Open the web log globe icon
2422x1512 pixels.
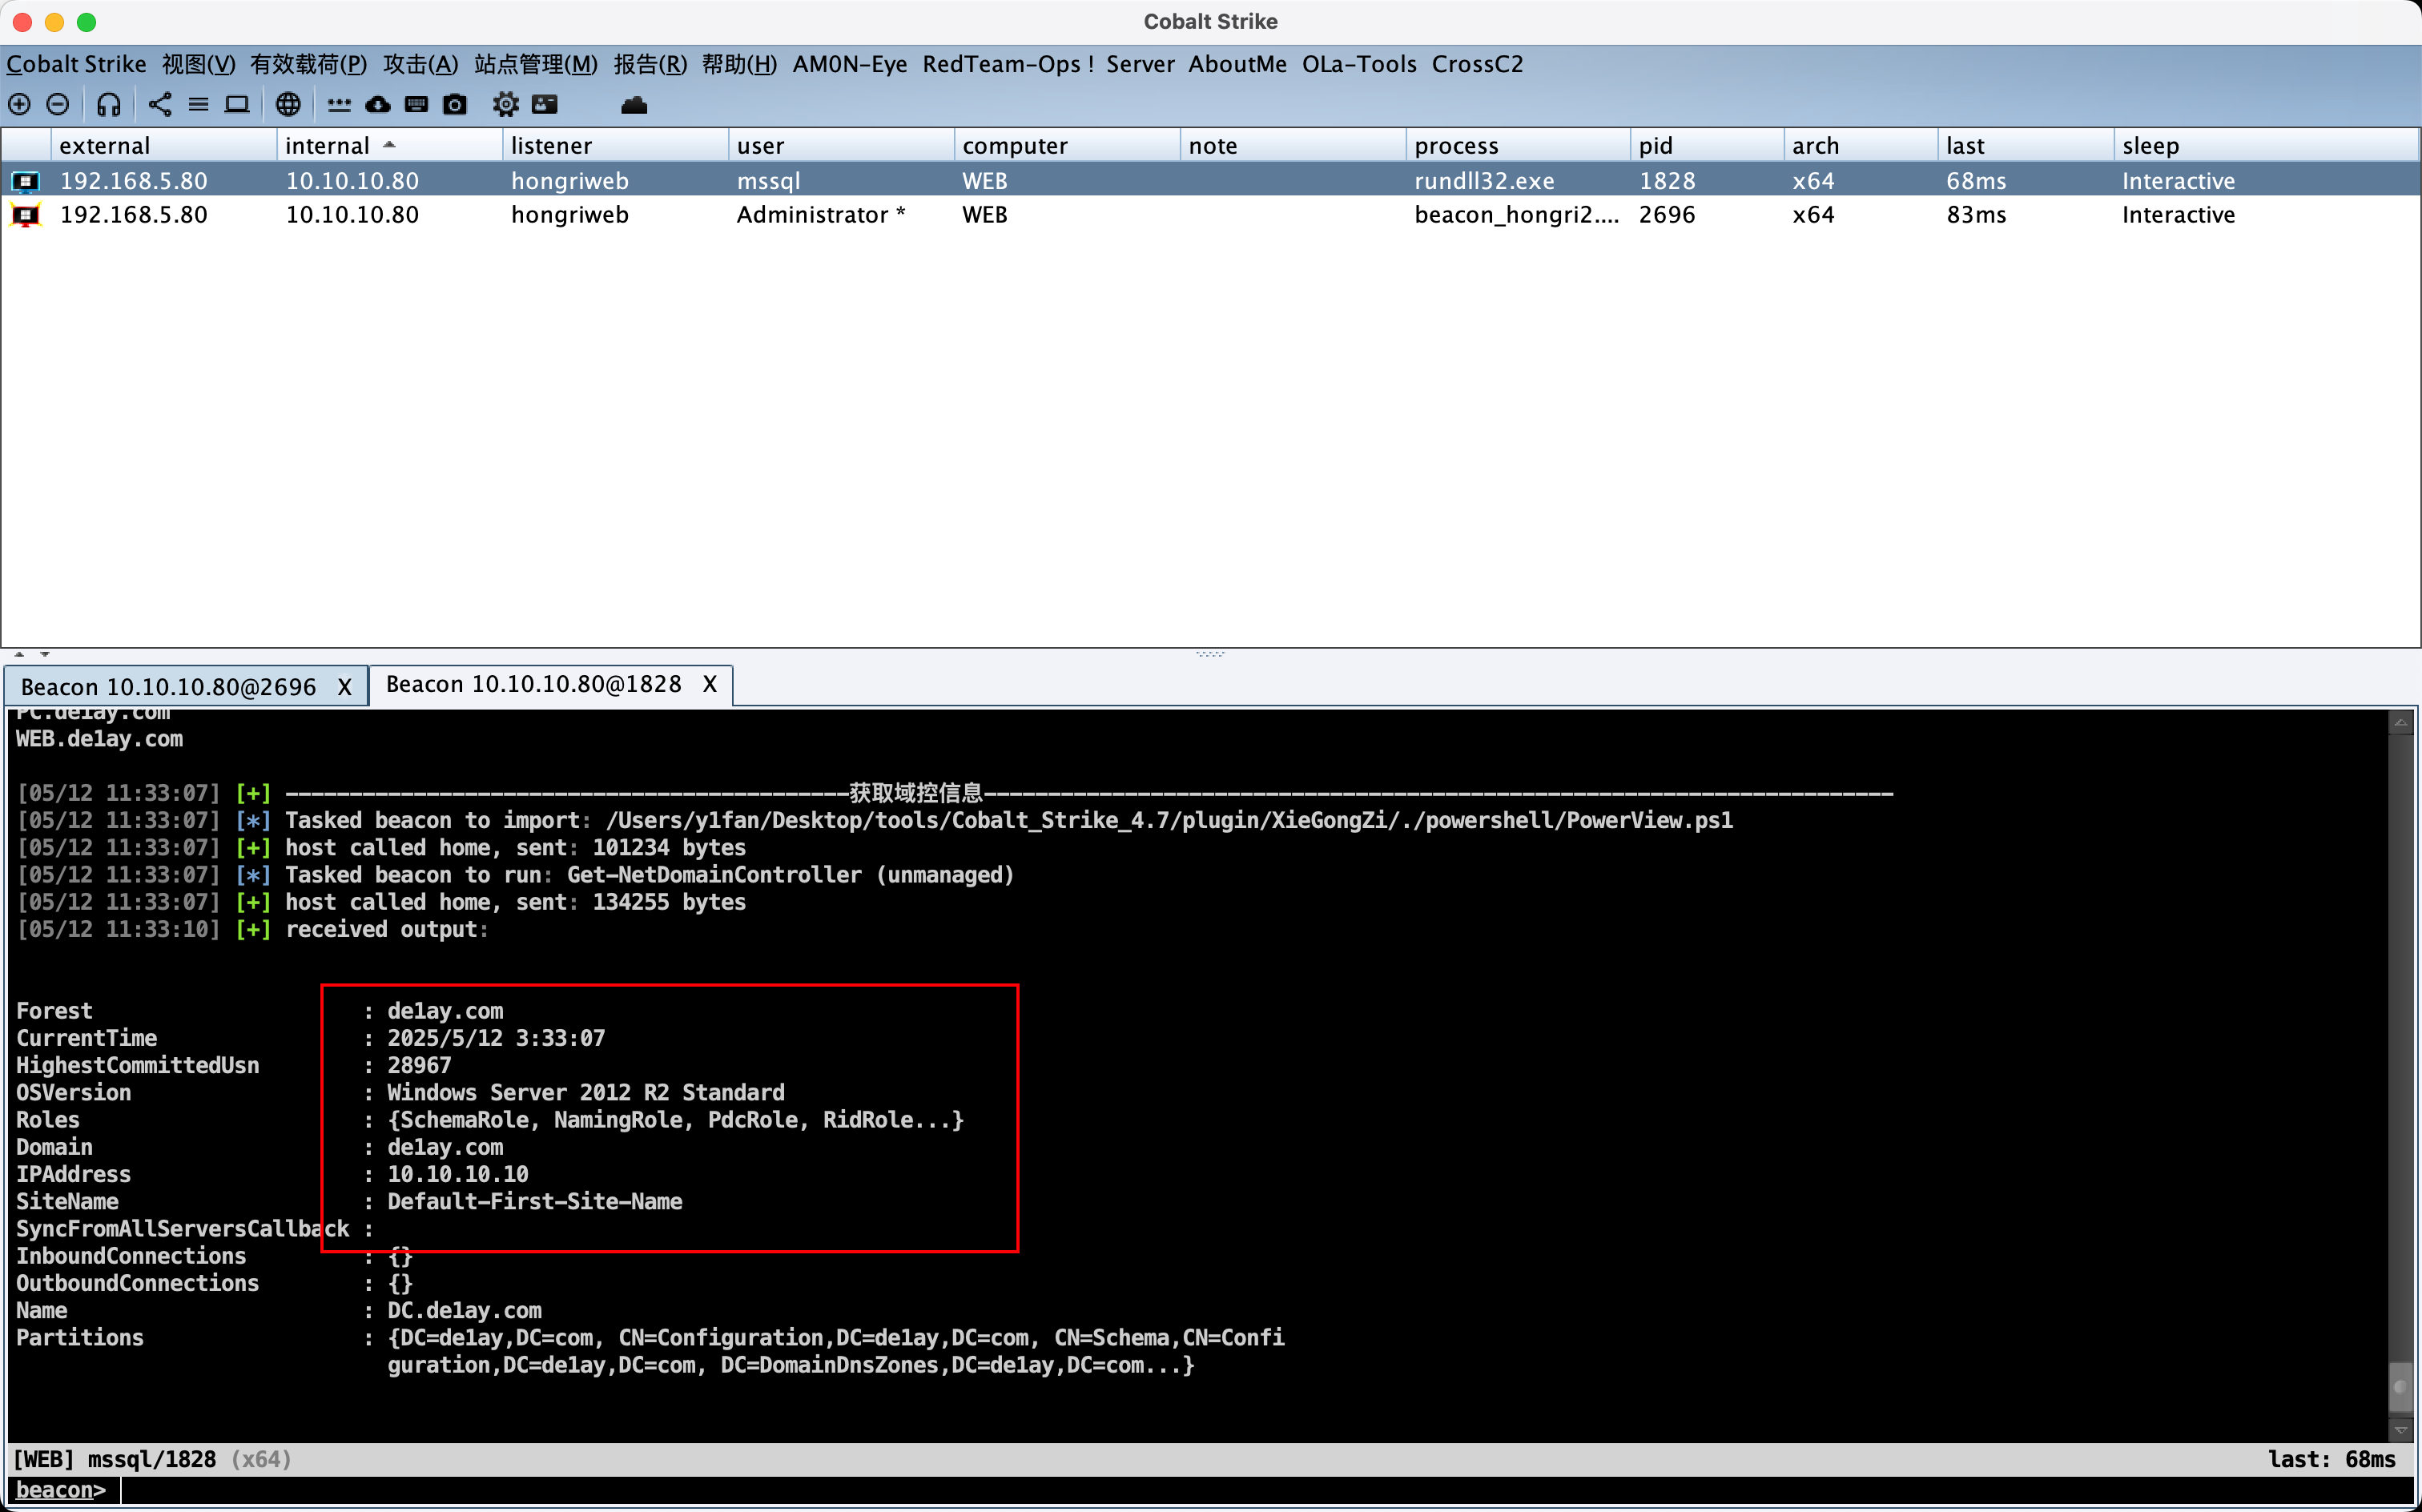(x=288, y=104)
